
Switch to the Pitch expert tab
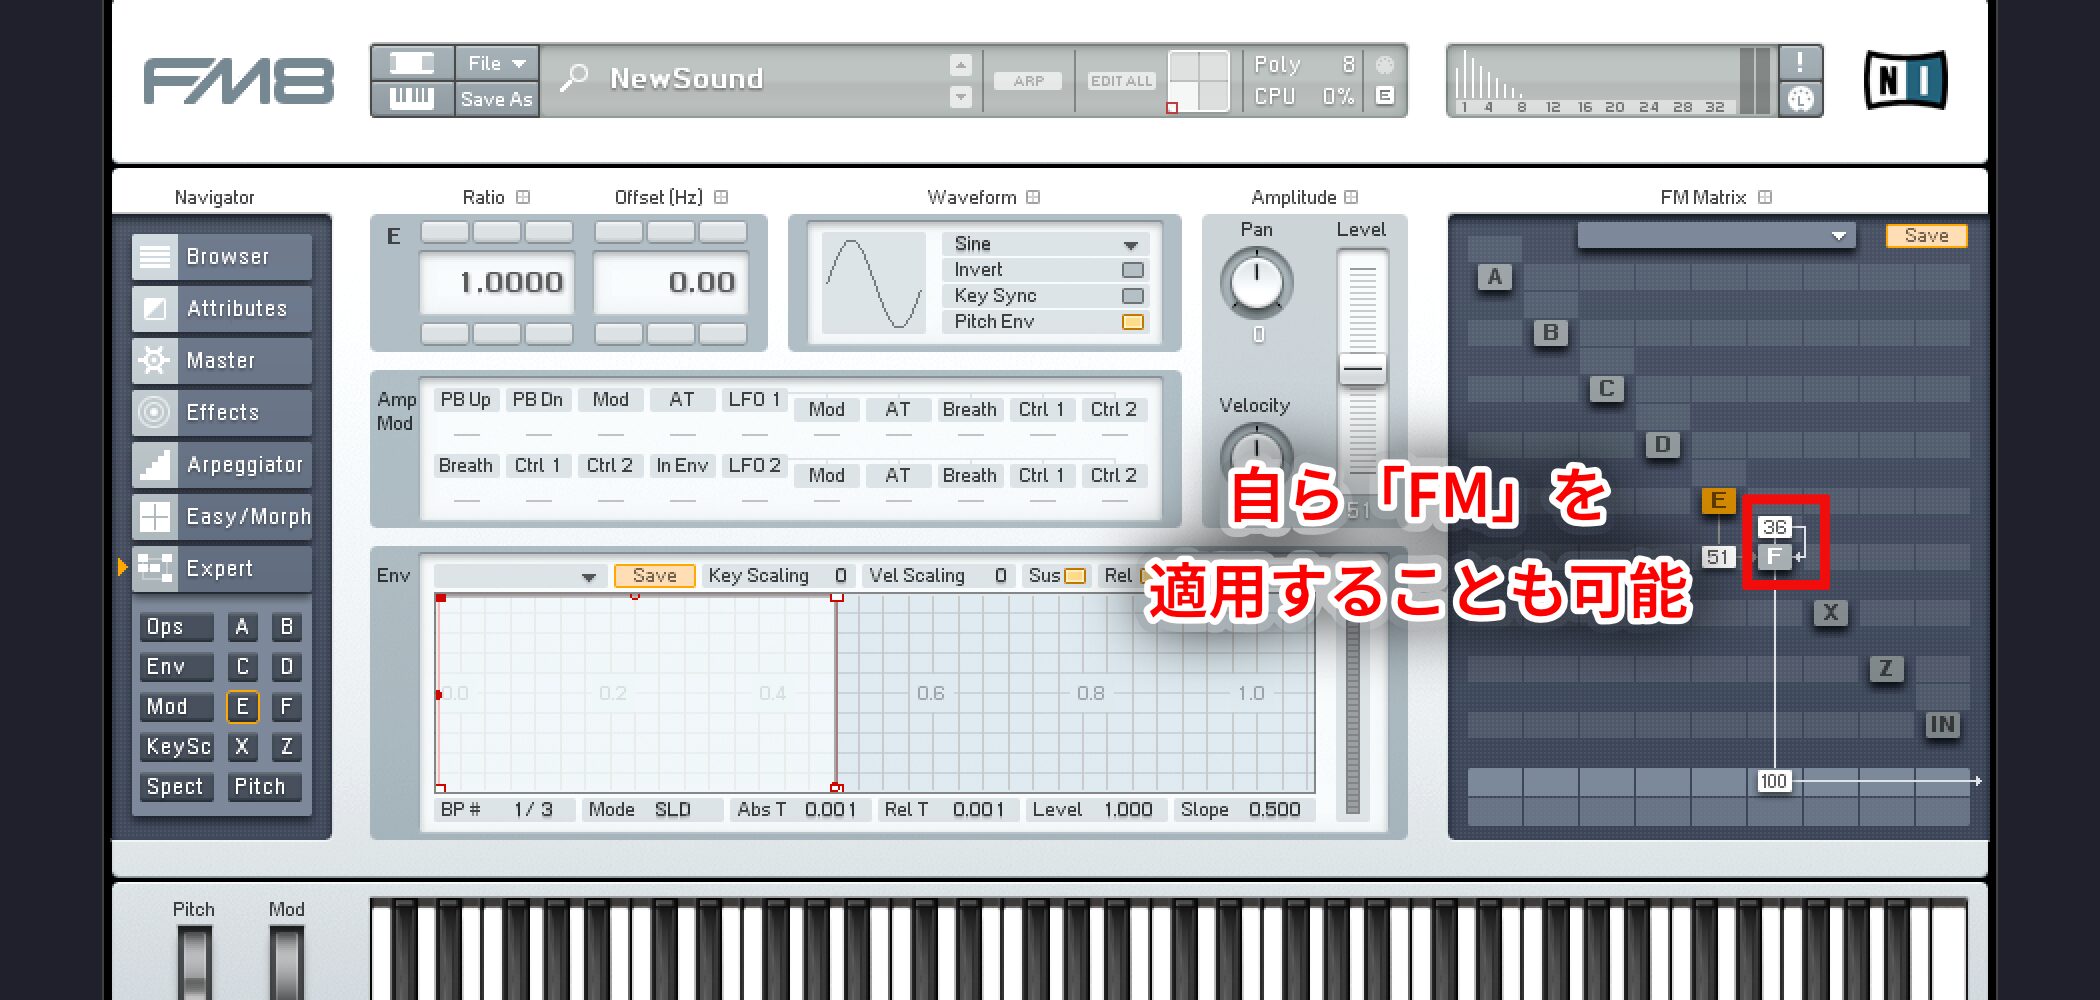tap(264, 787)
